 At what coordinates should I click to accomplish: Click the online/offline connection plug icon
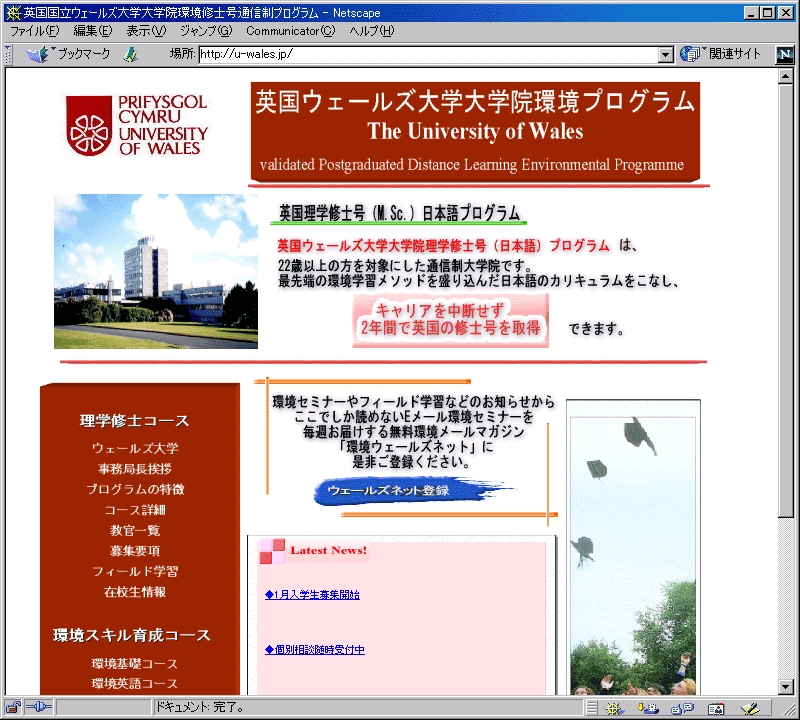tap(39, 707)
